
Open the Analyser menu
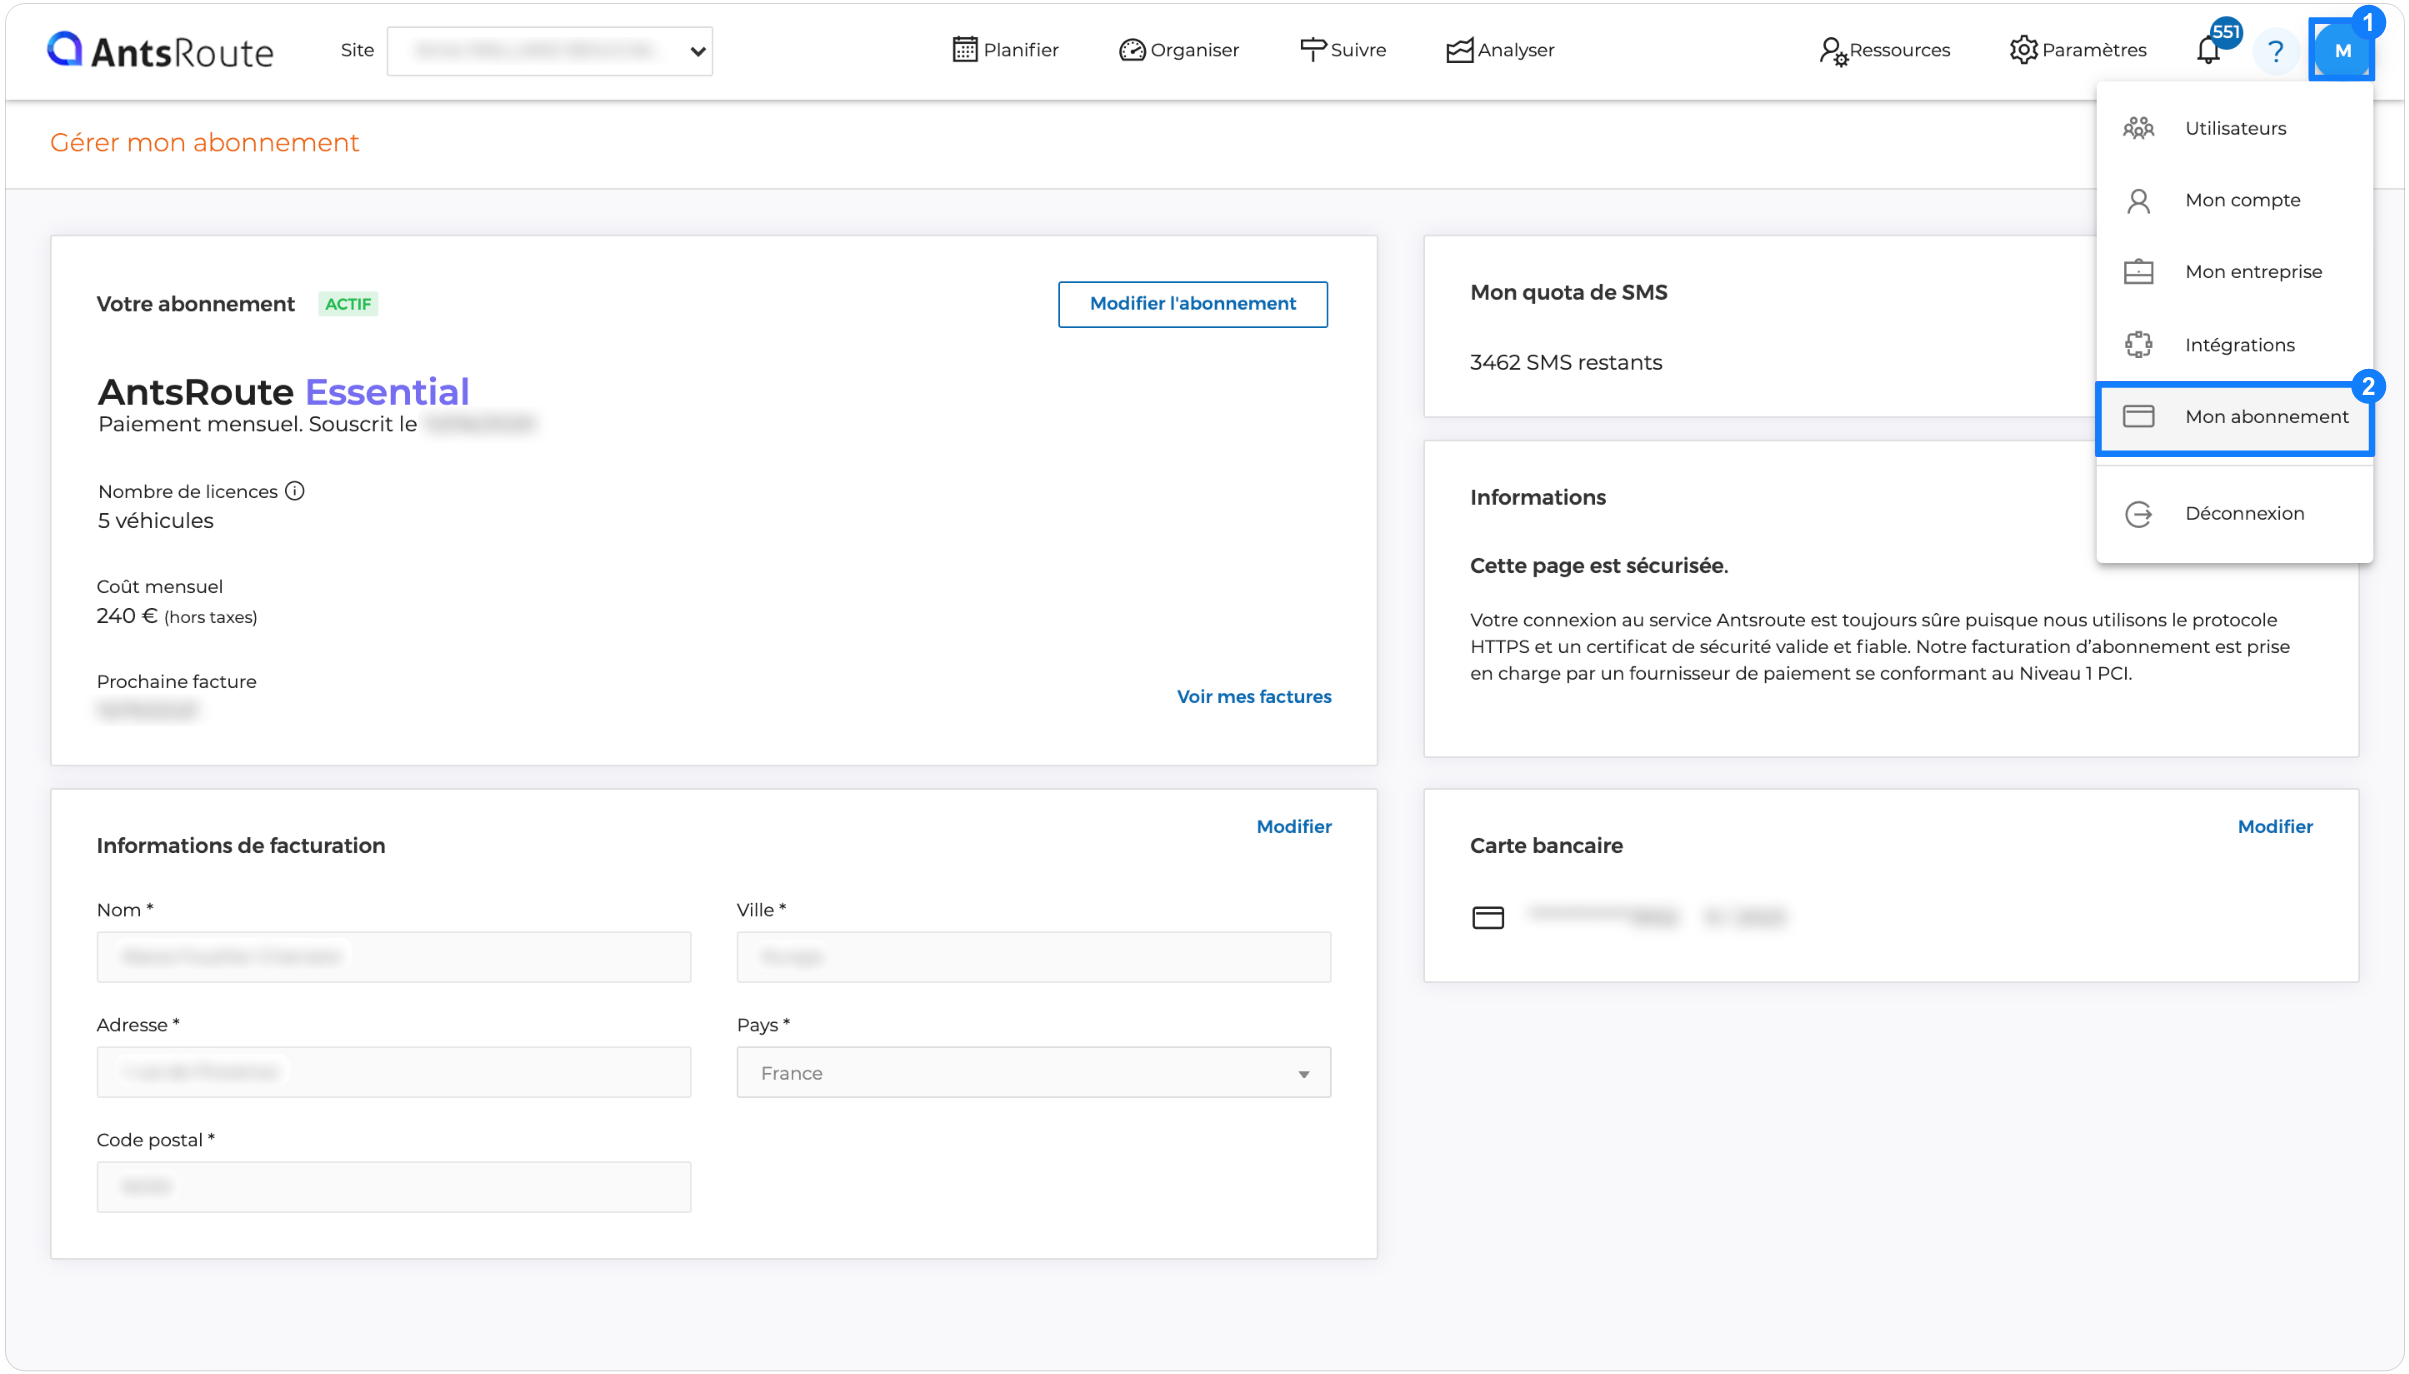point(1500,50)
